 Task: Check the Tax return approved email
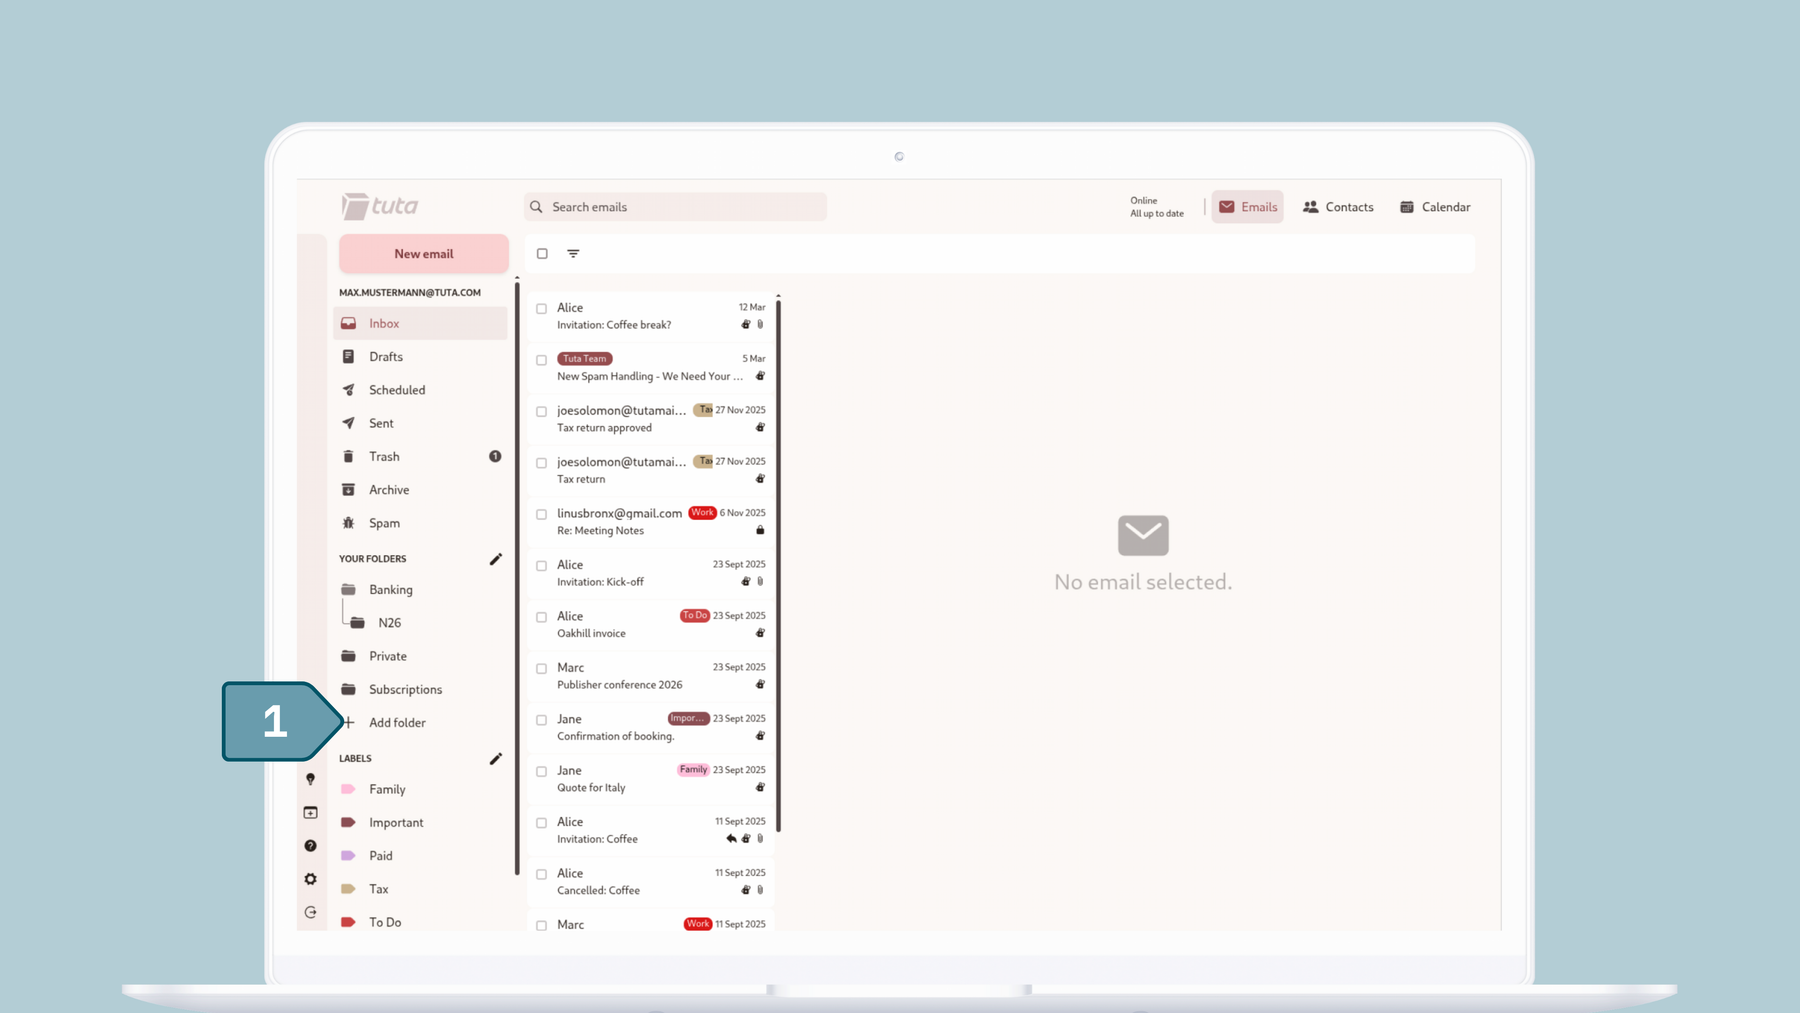pyautogui.click(x=541, y=412)
